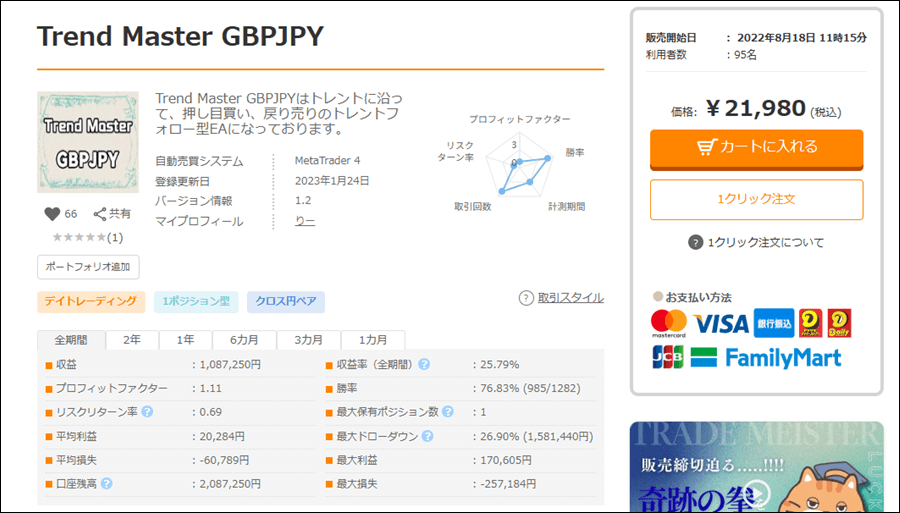Click help icon next to リスクリターン率
Screen dimensions: 900x513
coord(148,412)
